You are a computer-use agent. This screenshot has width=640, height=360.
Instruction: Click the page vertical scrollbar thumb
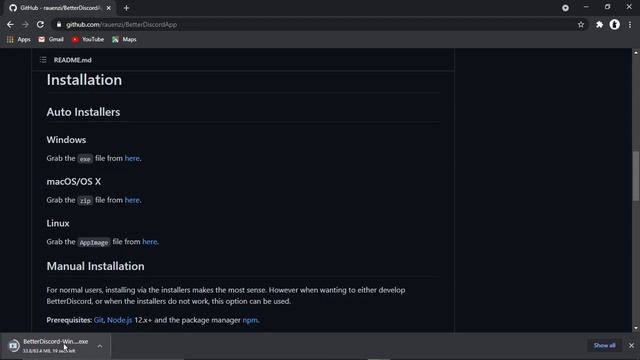636,176
